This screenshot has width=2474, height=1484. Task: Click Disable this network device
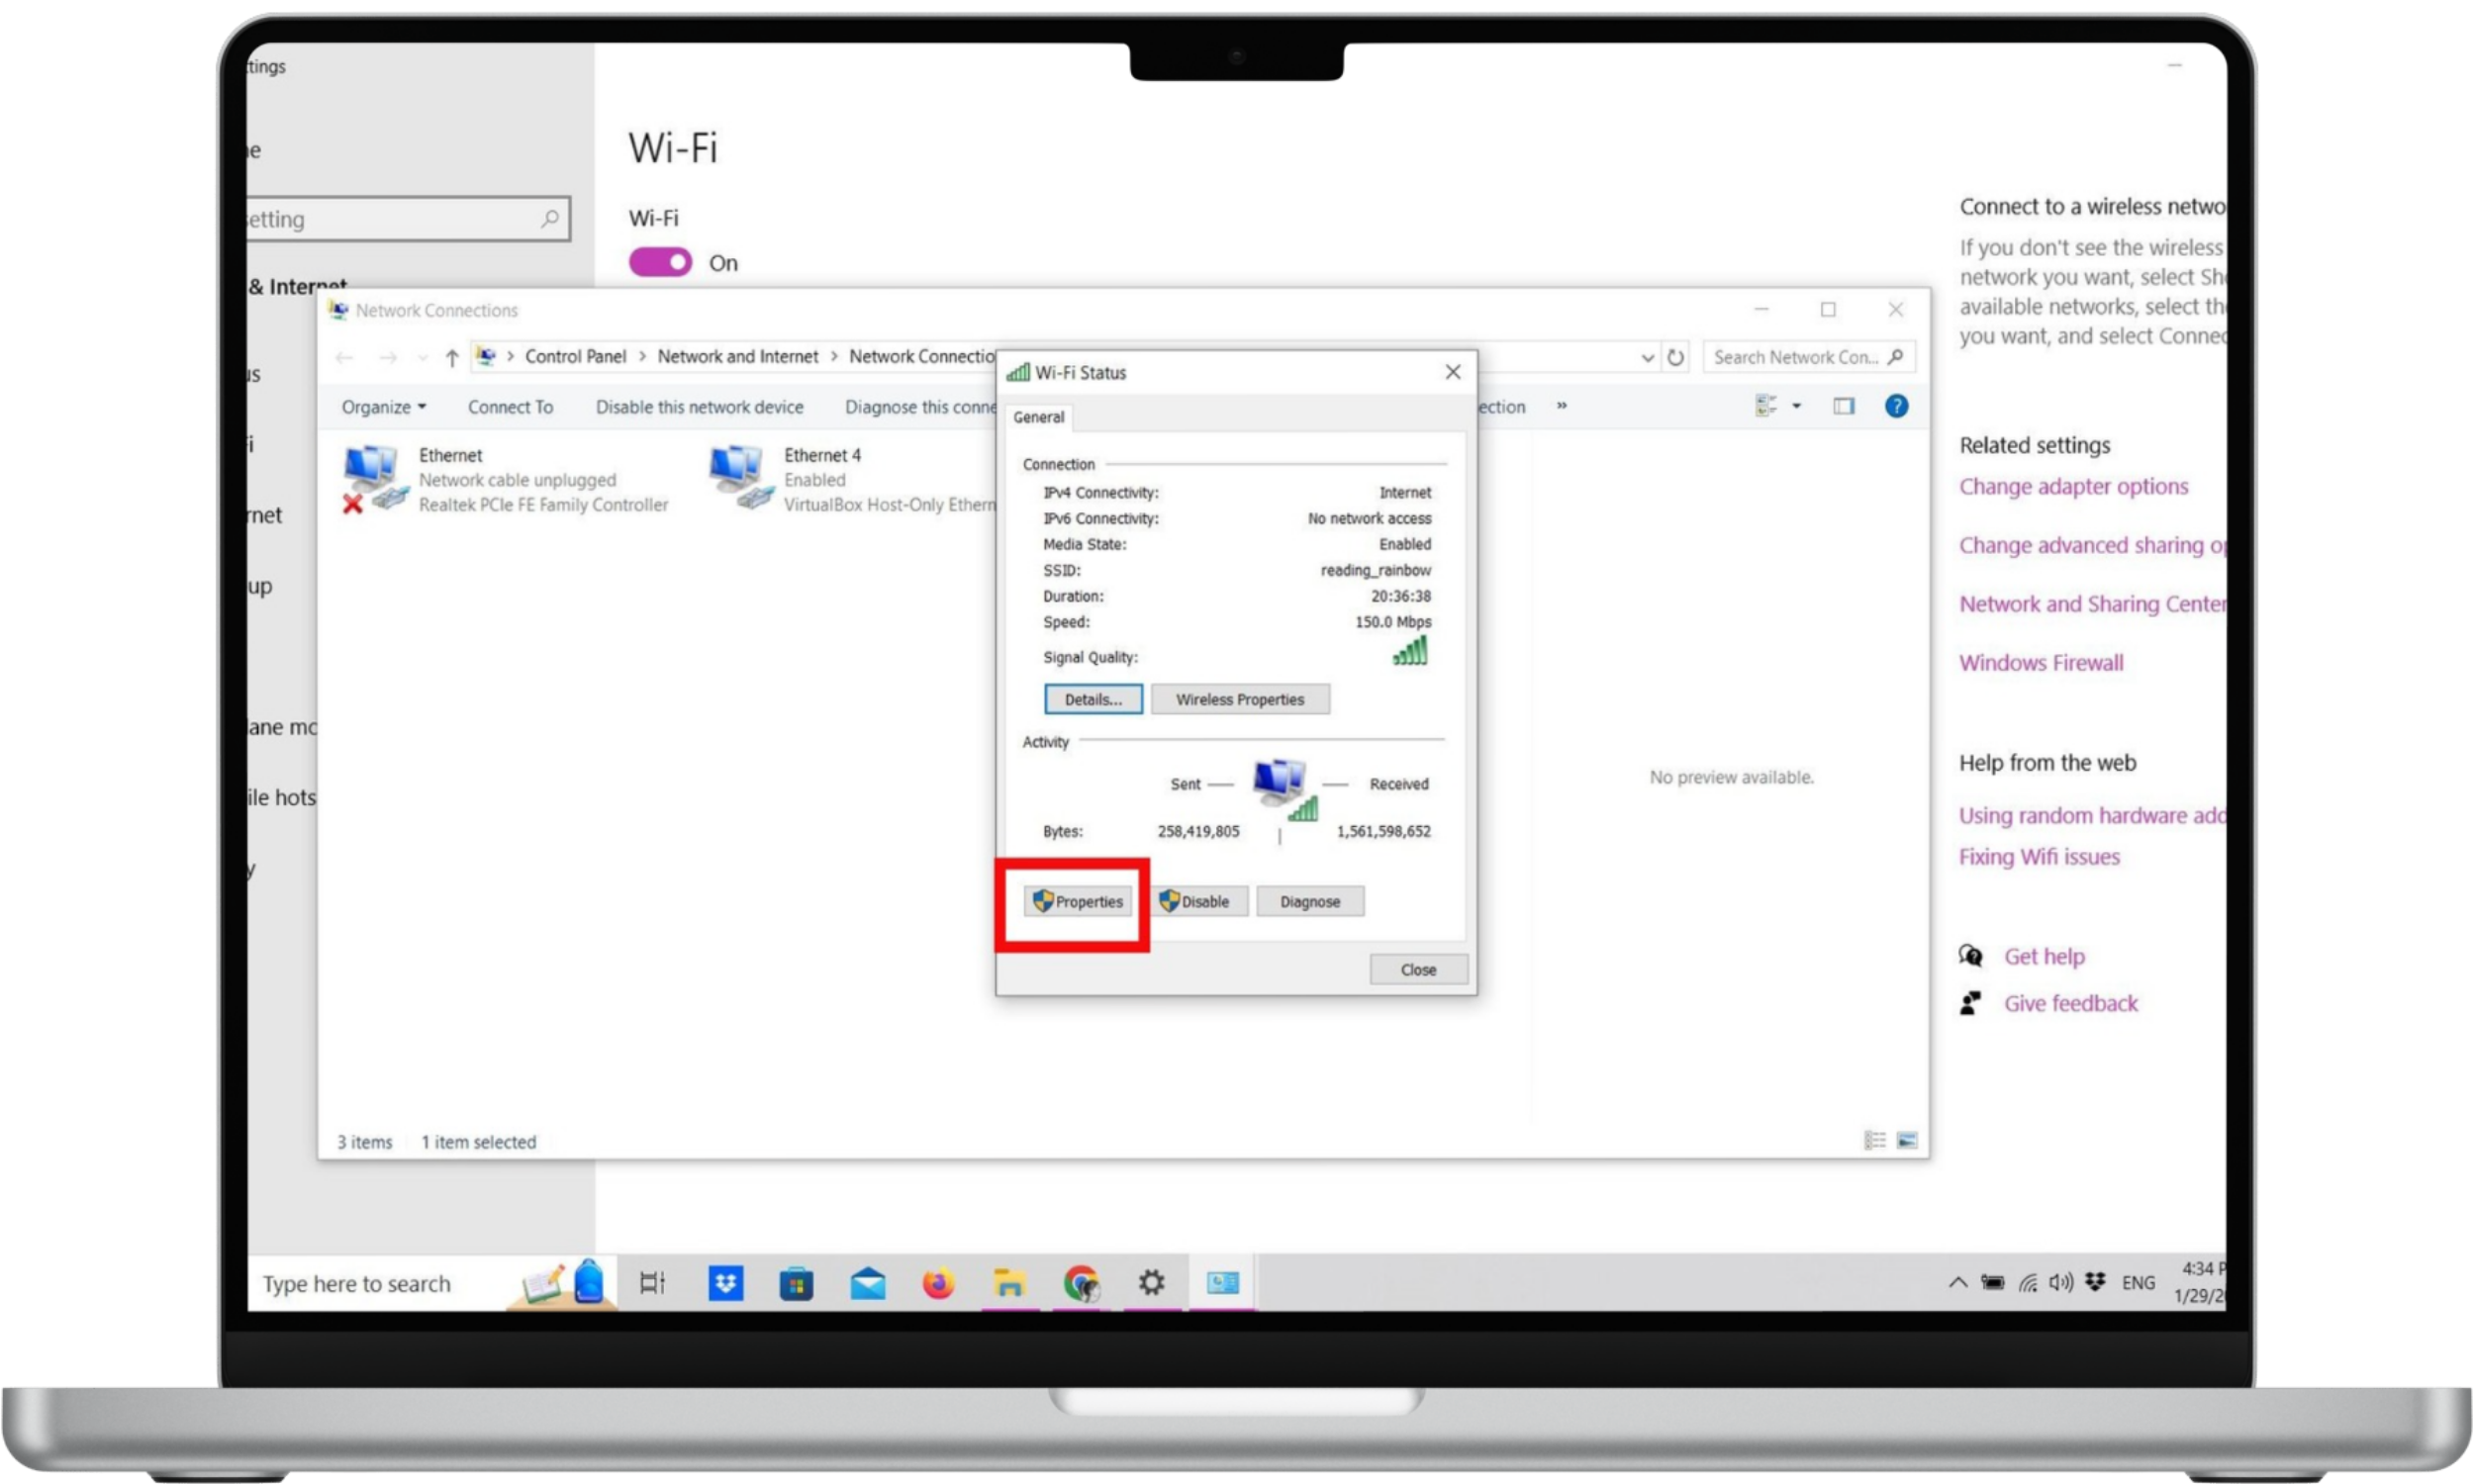699,407
